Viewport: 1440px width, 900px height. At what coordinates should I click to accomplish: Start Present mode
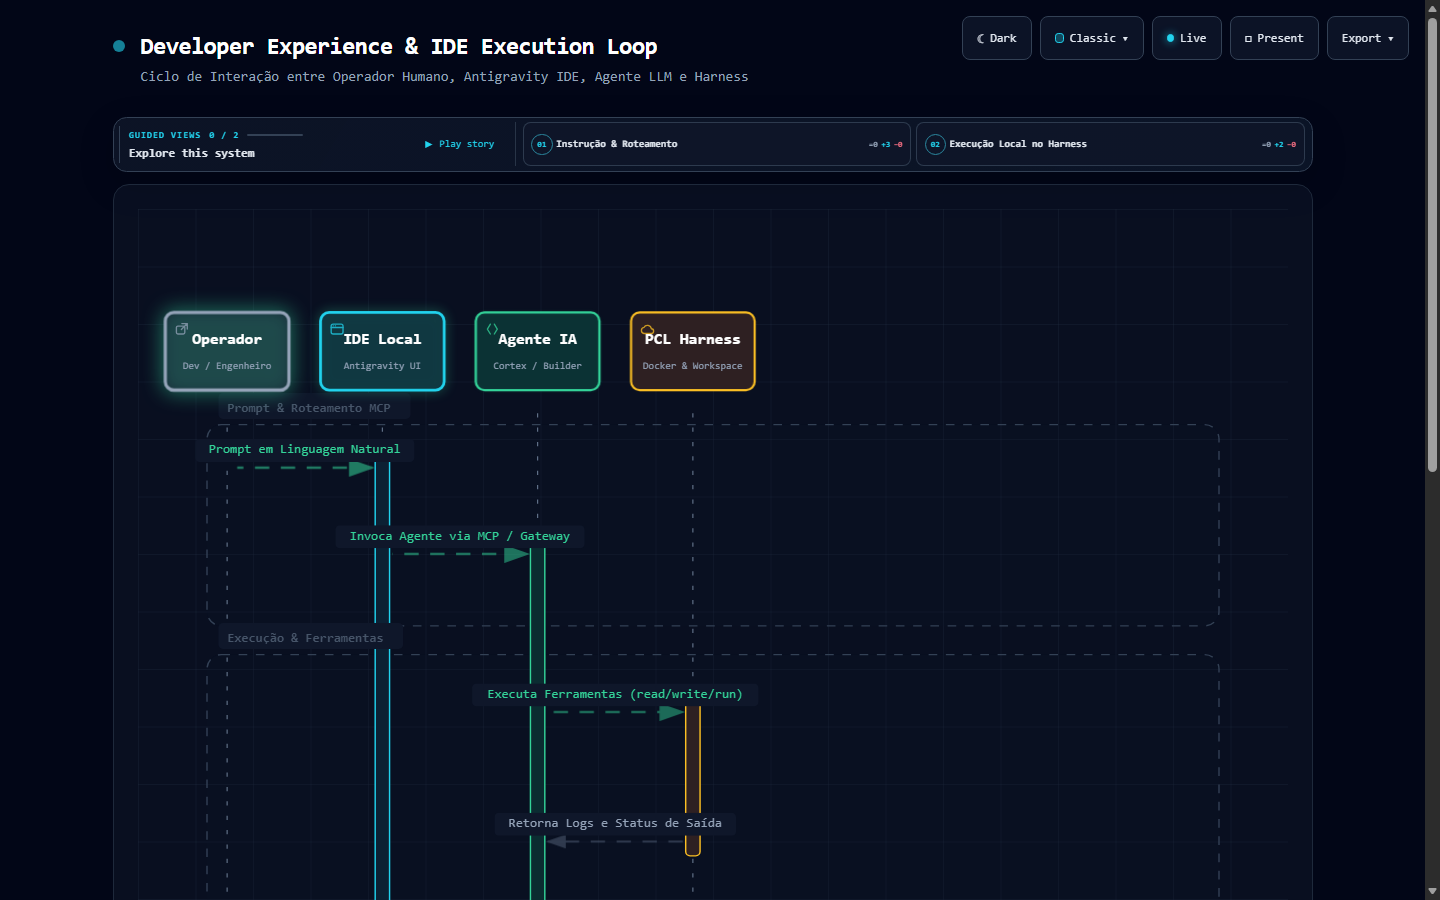(x=1273, y=38)
